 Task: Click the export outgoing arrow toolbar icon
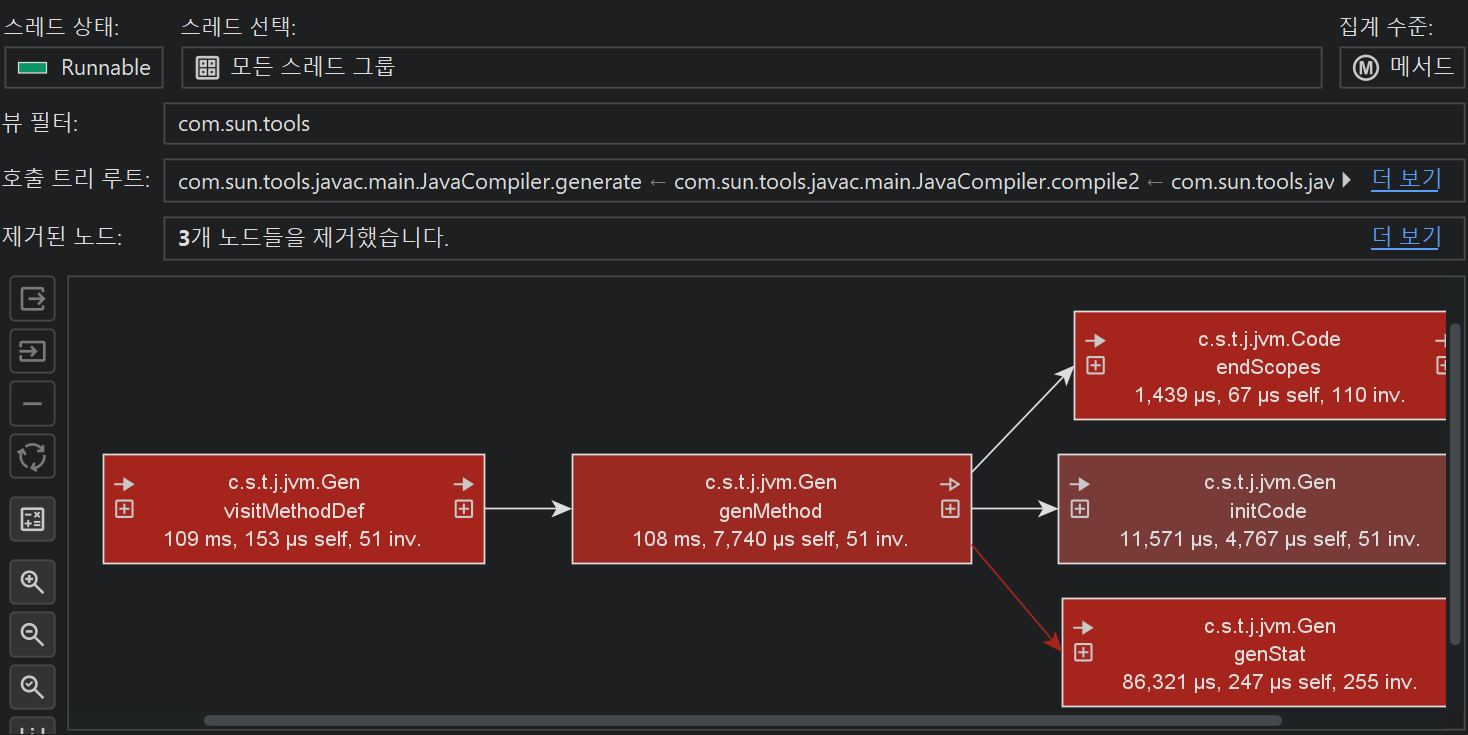[32, 299]
